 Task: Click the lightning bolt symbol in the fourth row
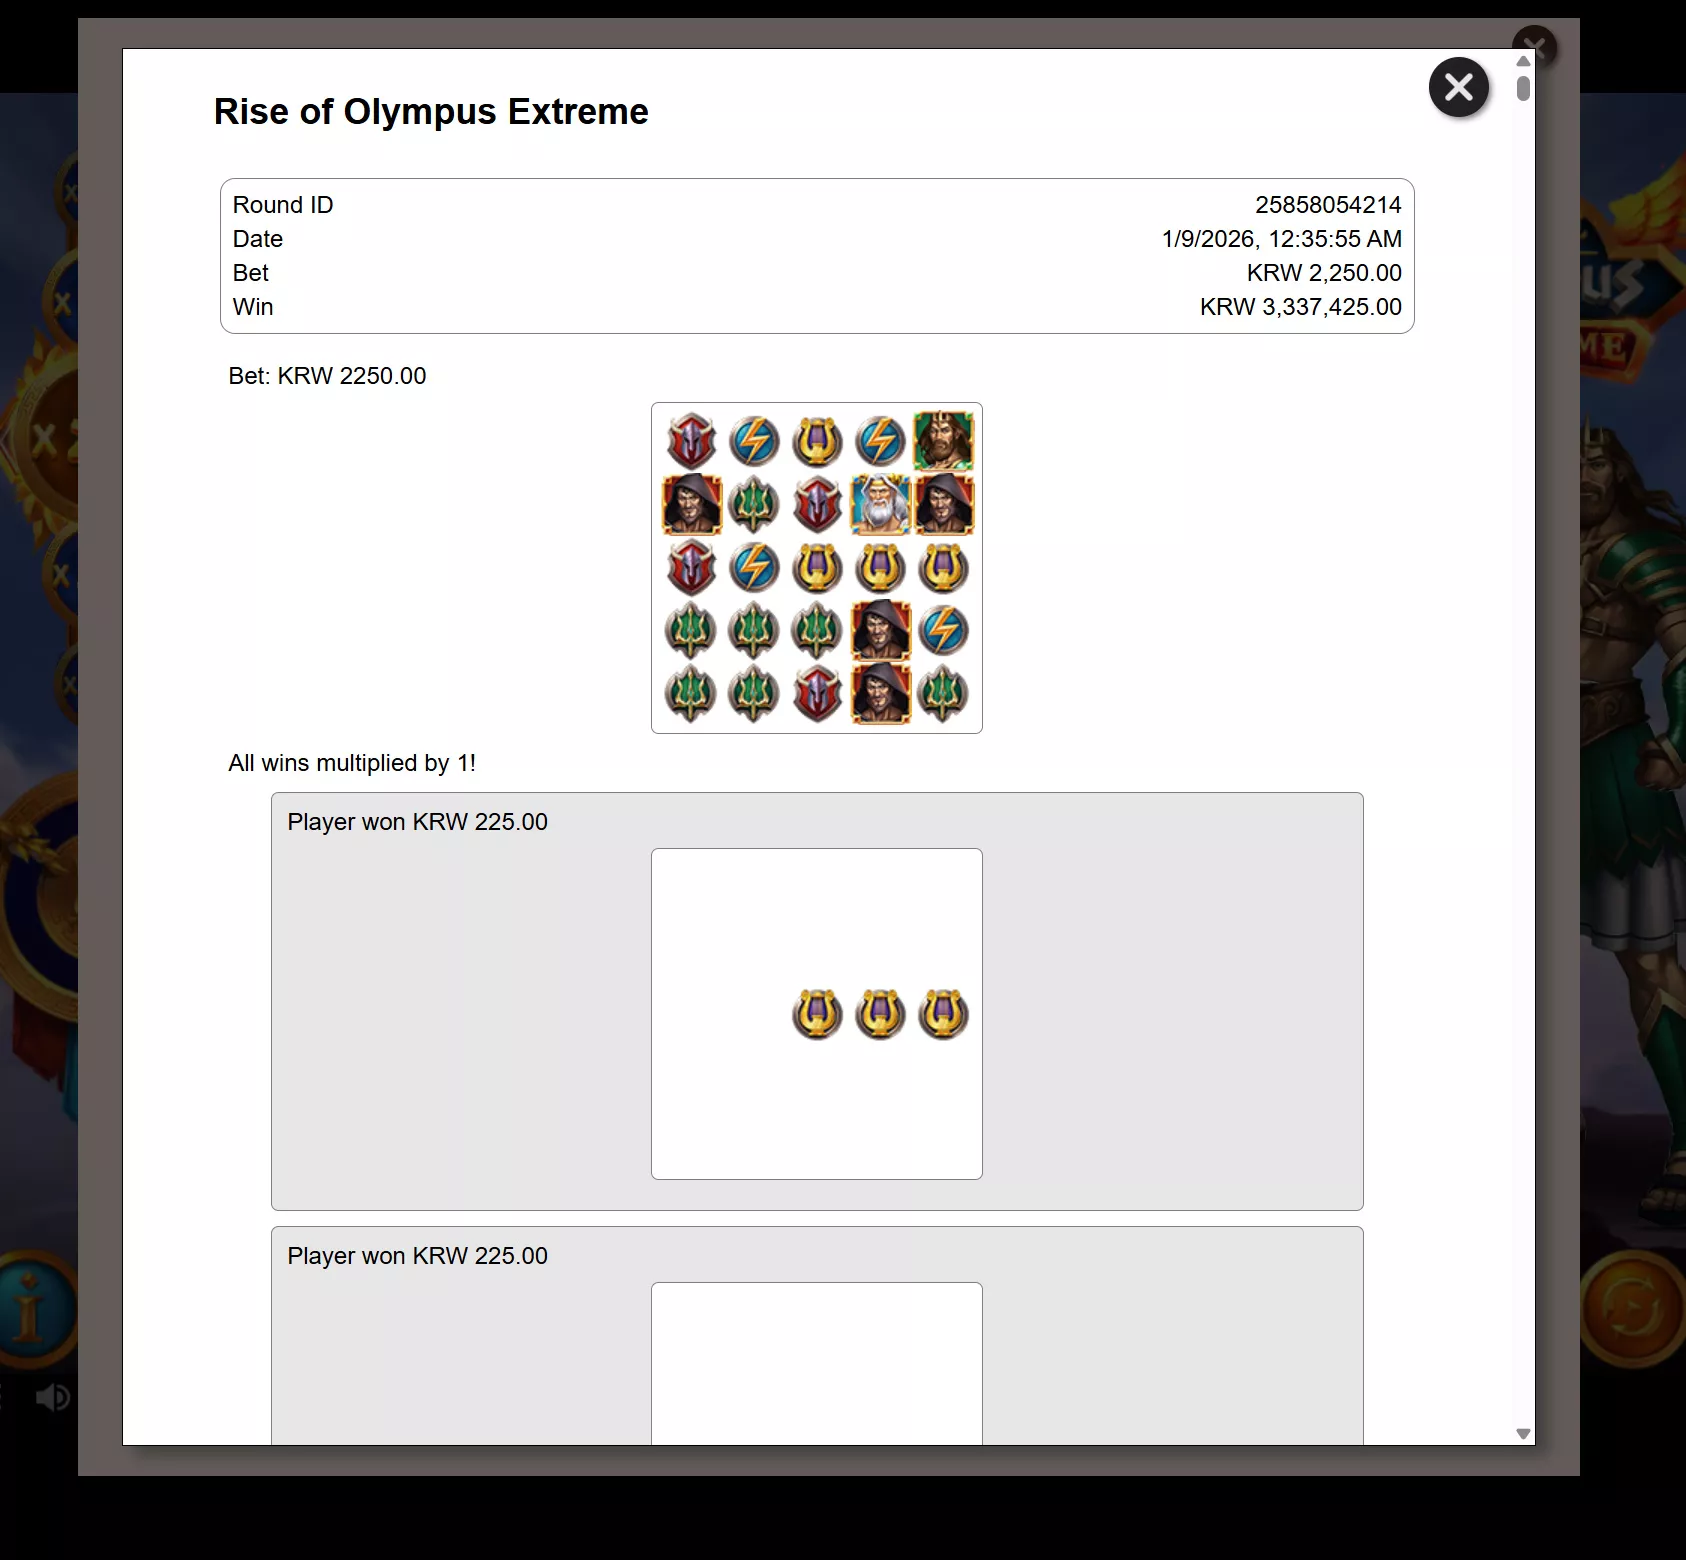pyautogui.click(x=943, y=631)
